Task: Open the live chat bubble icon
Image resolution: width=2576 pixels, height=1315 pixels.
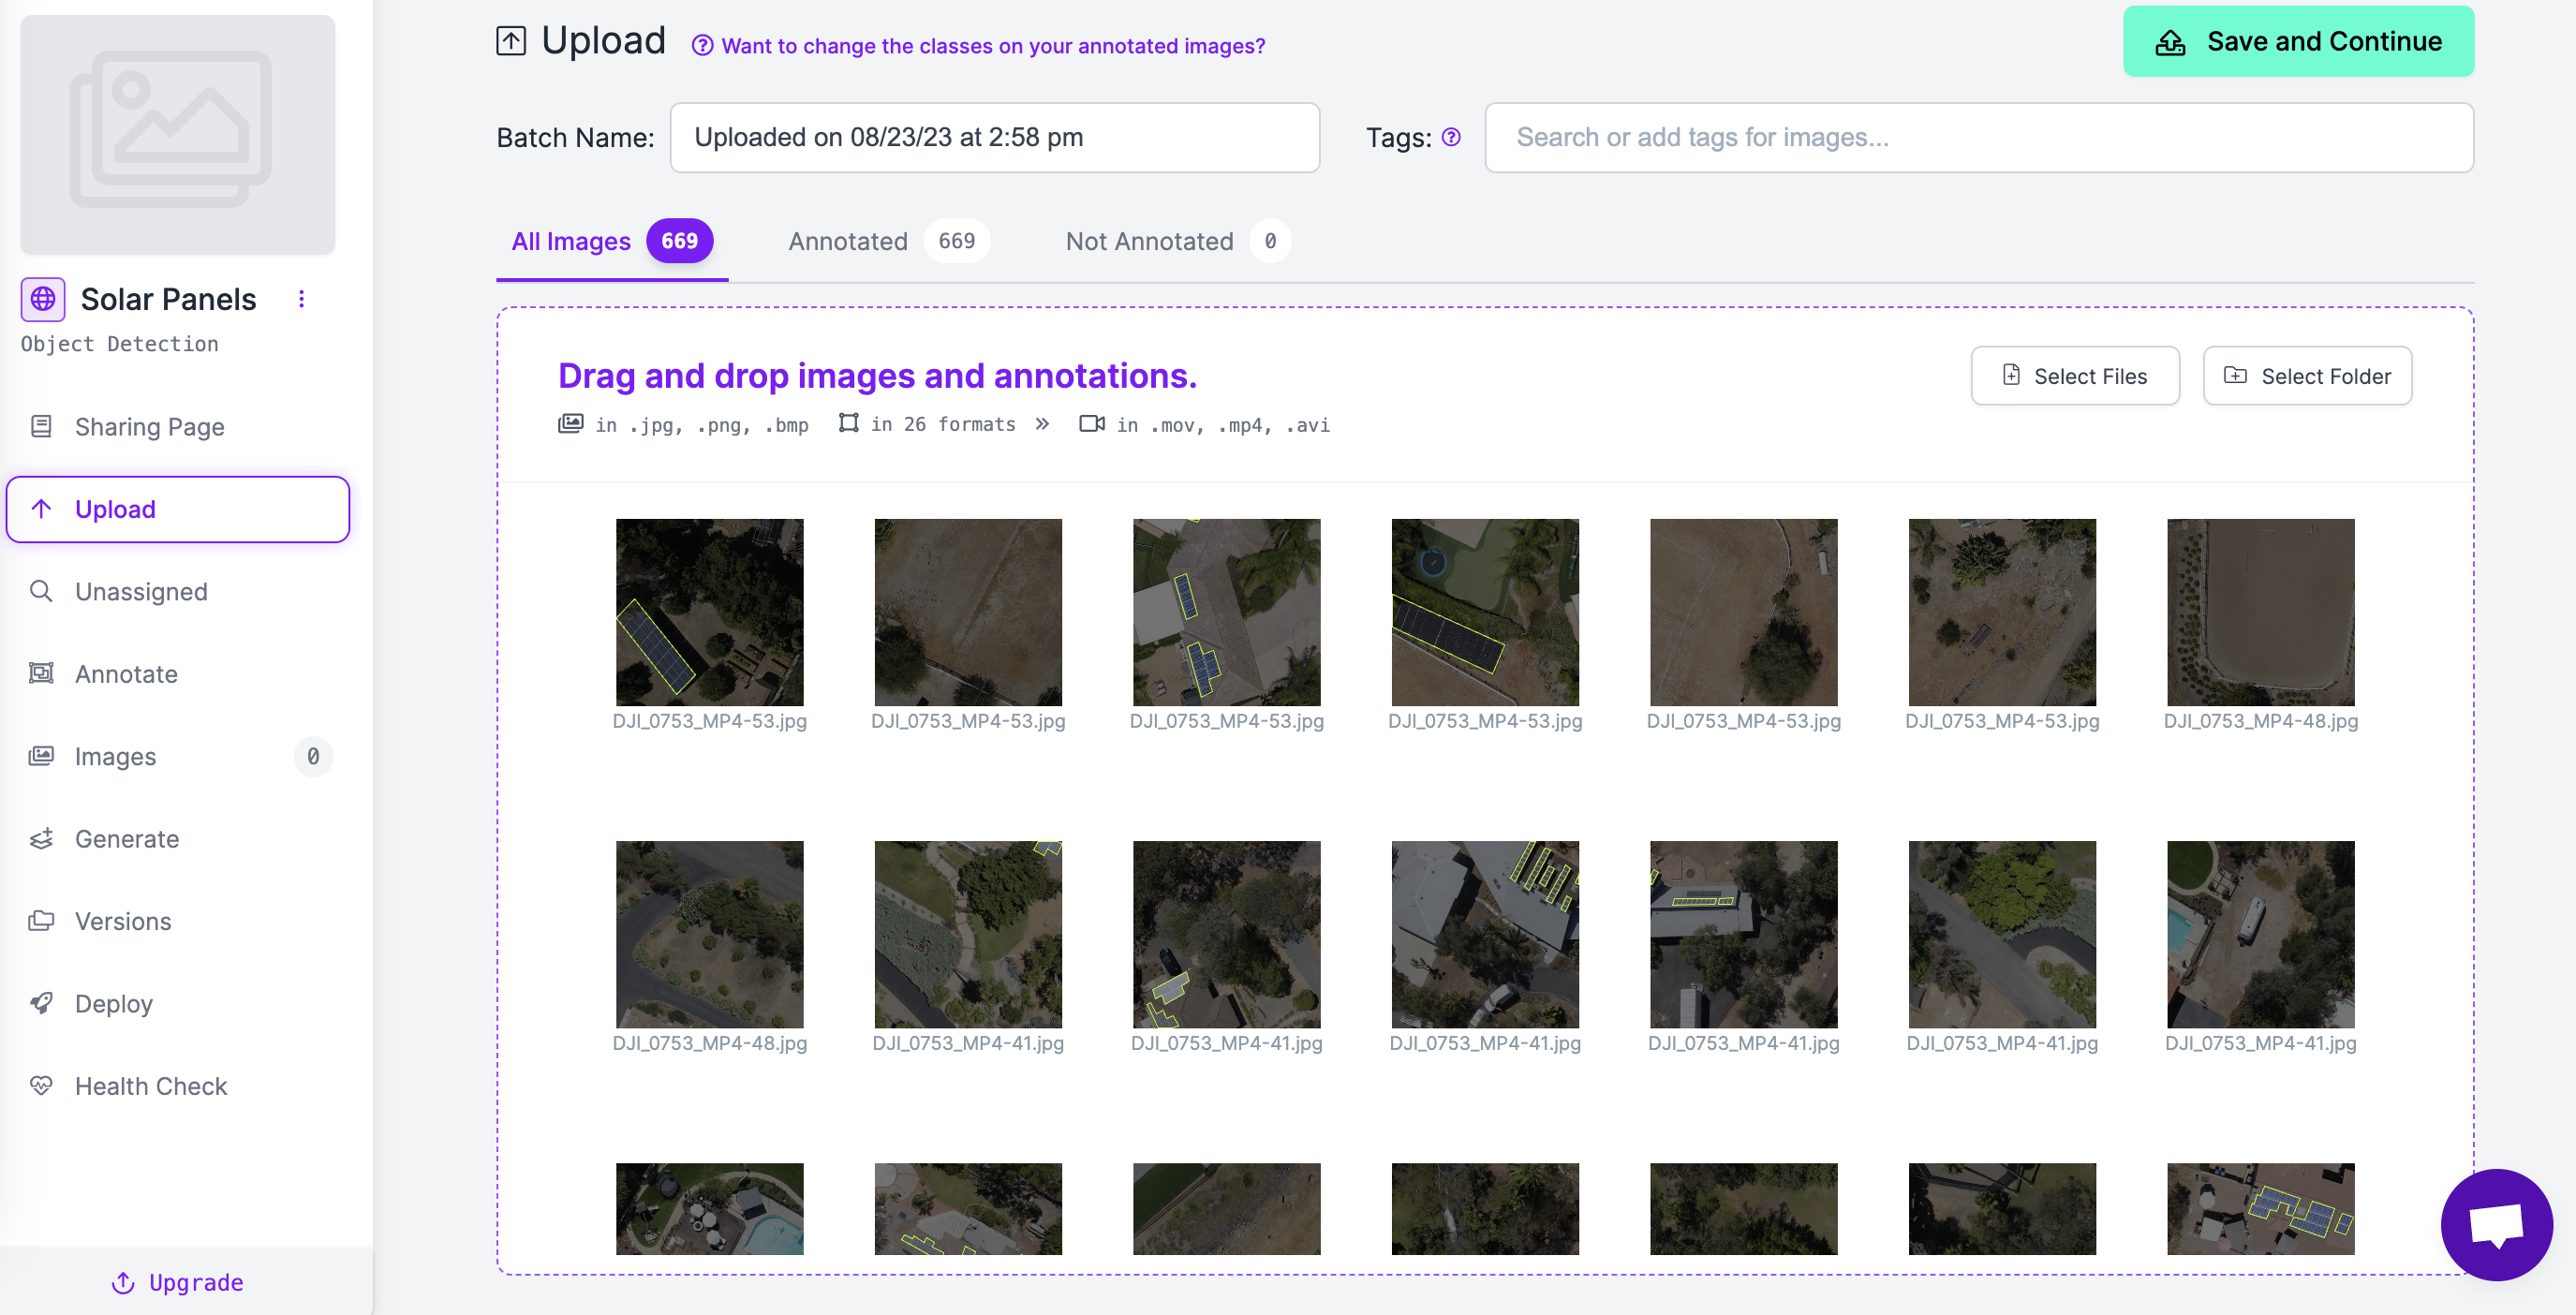Action: coord(2496,1224)
